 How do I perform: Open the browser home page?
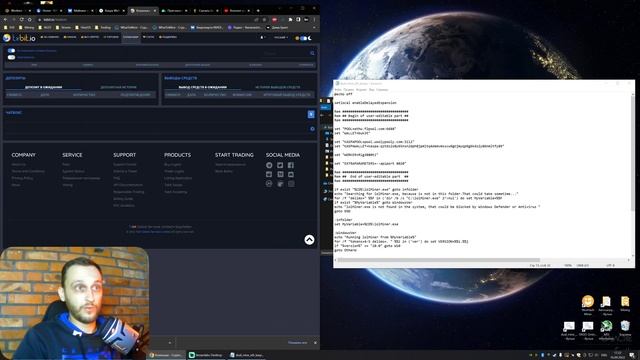pos(30,19)
